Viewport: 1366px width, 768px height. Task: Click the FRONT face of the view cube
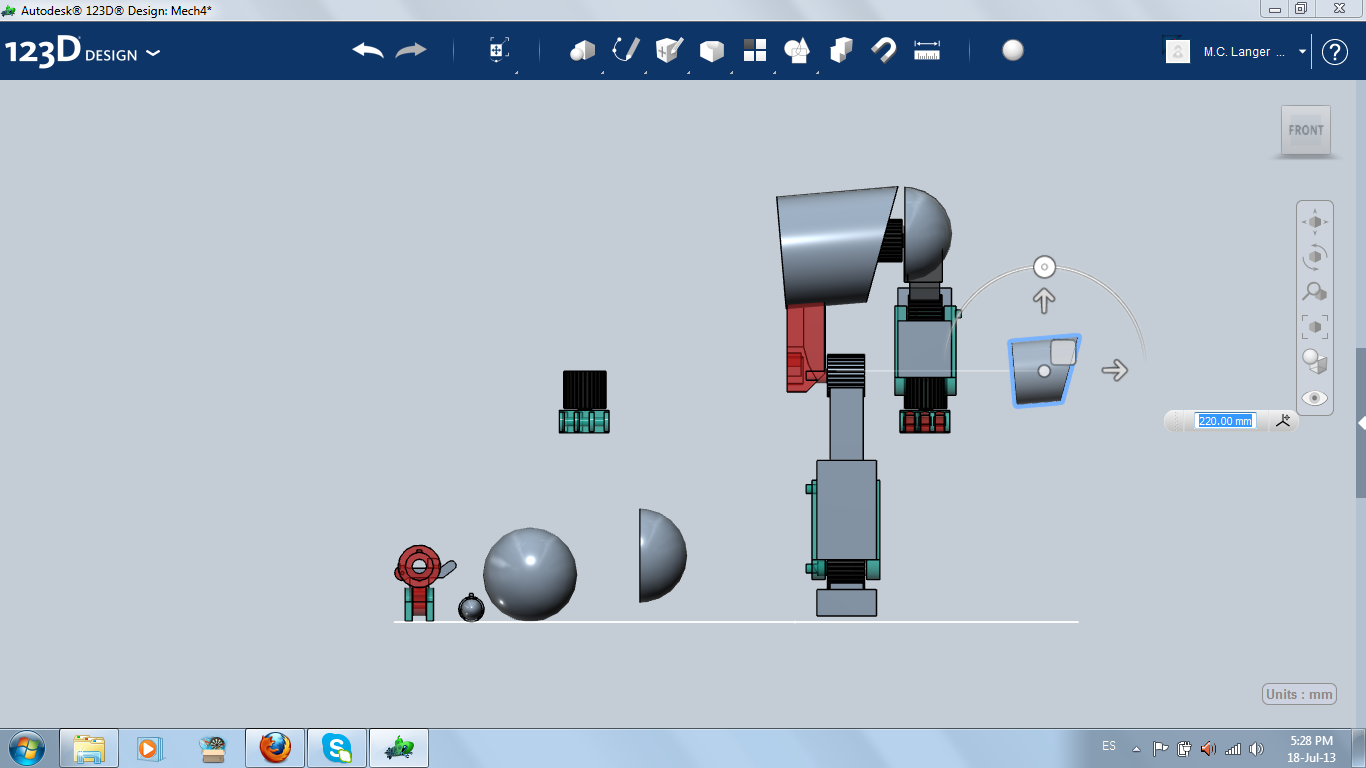1306,130
